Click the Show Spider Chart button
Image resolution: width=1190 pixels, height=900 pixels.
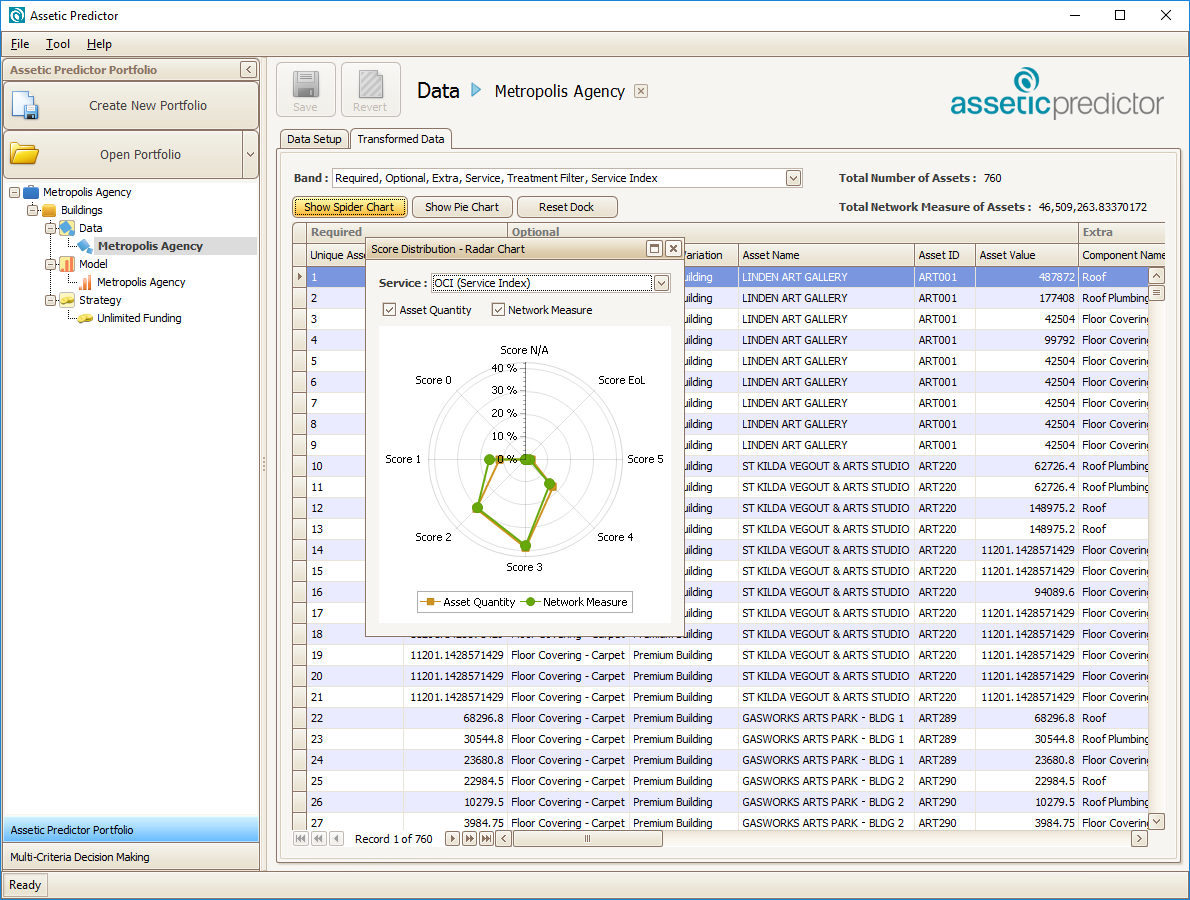point(349,207)
